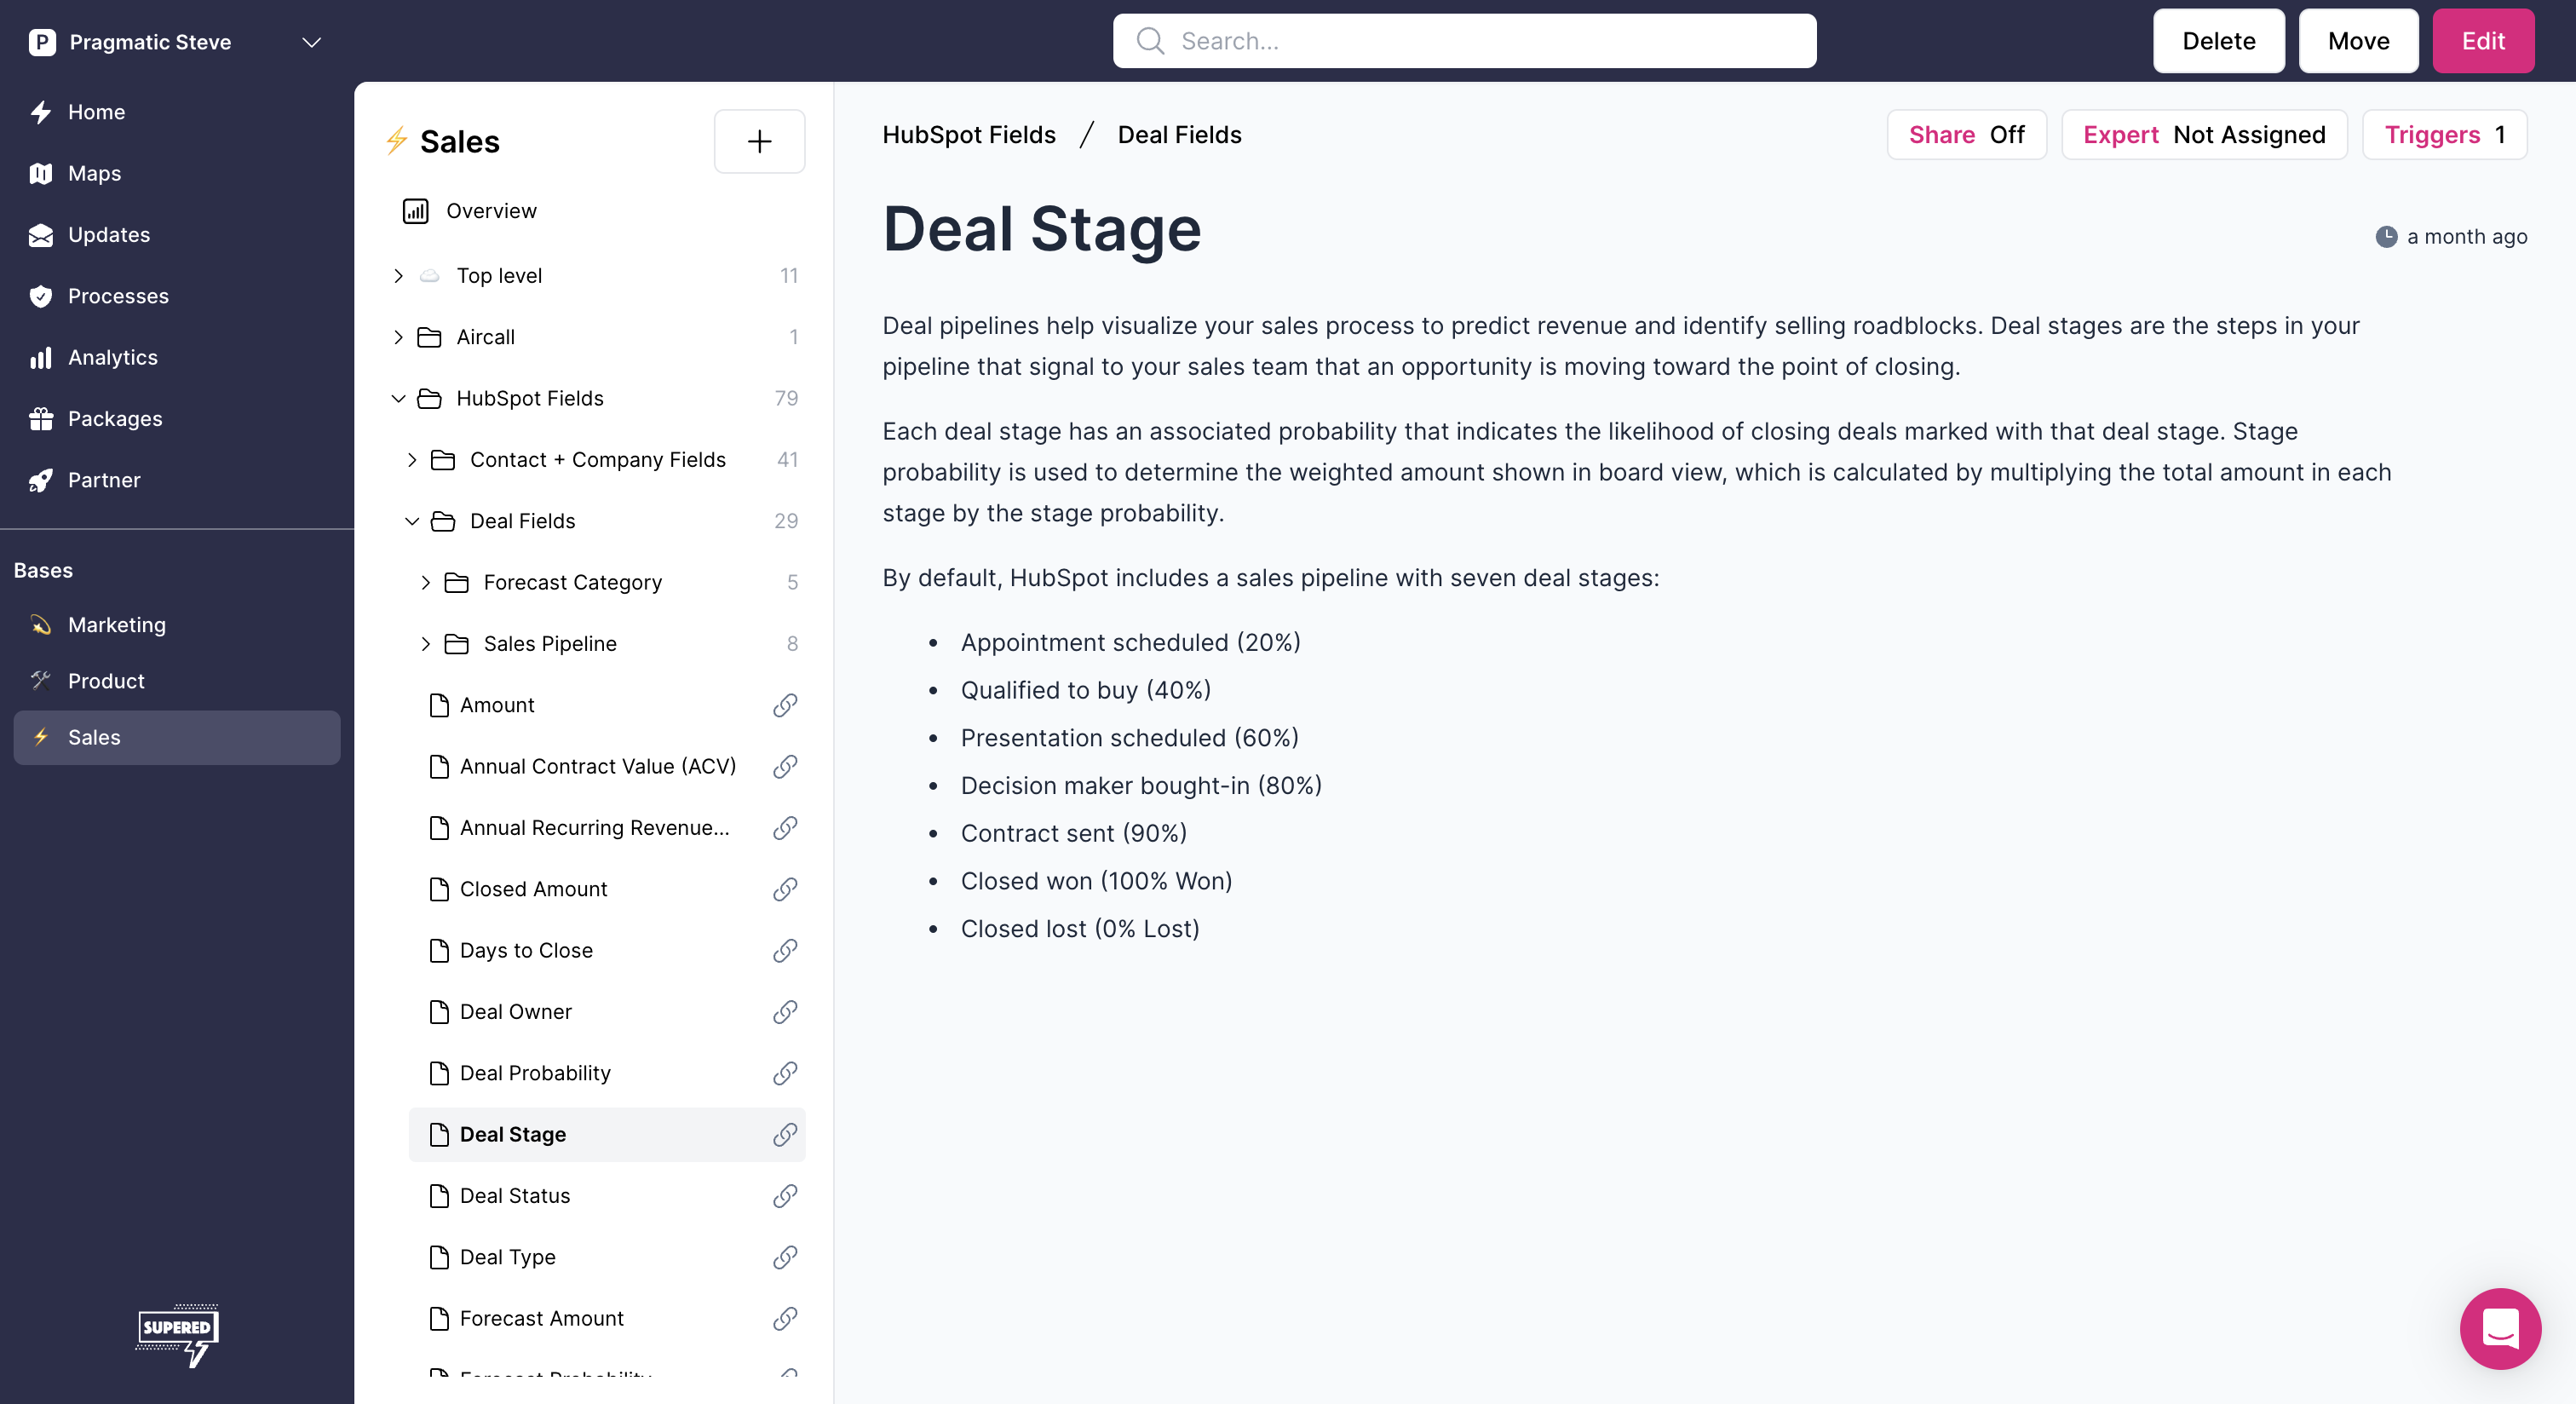Click the Overview chart icon
This screenshot has width=2576, height=1404.
tap(415, 211)
